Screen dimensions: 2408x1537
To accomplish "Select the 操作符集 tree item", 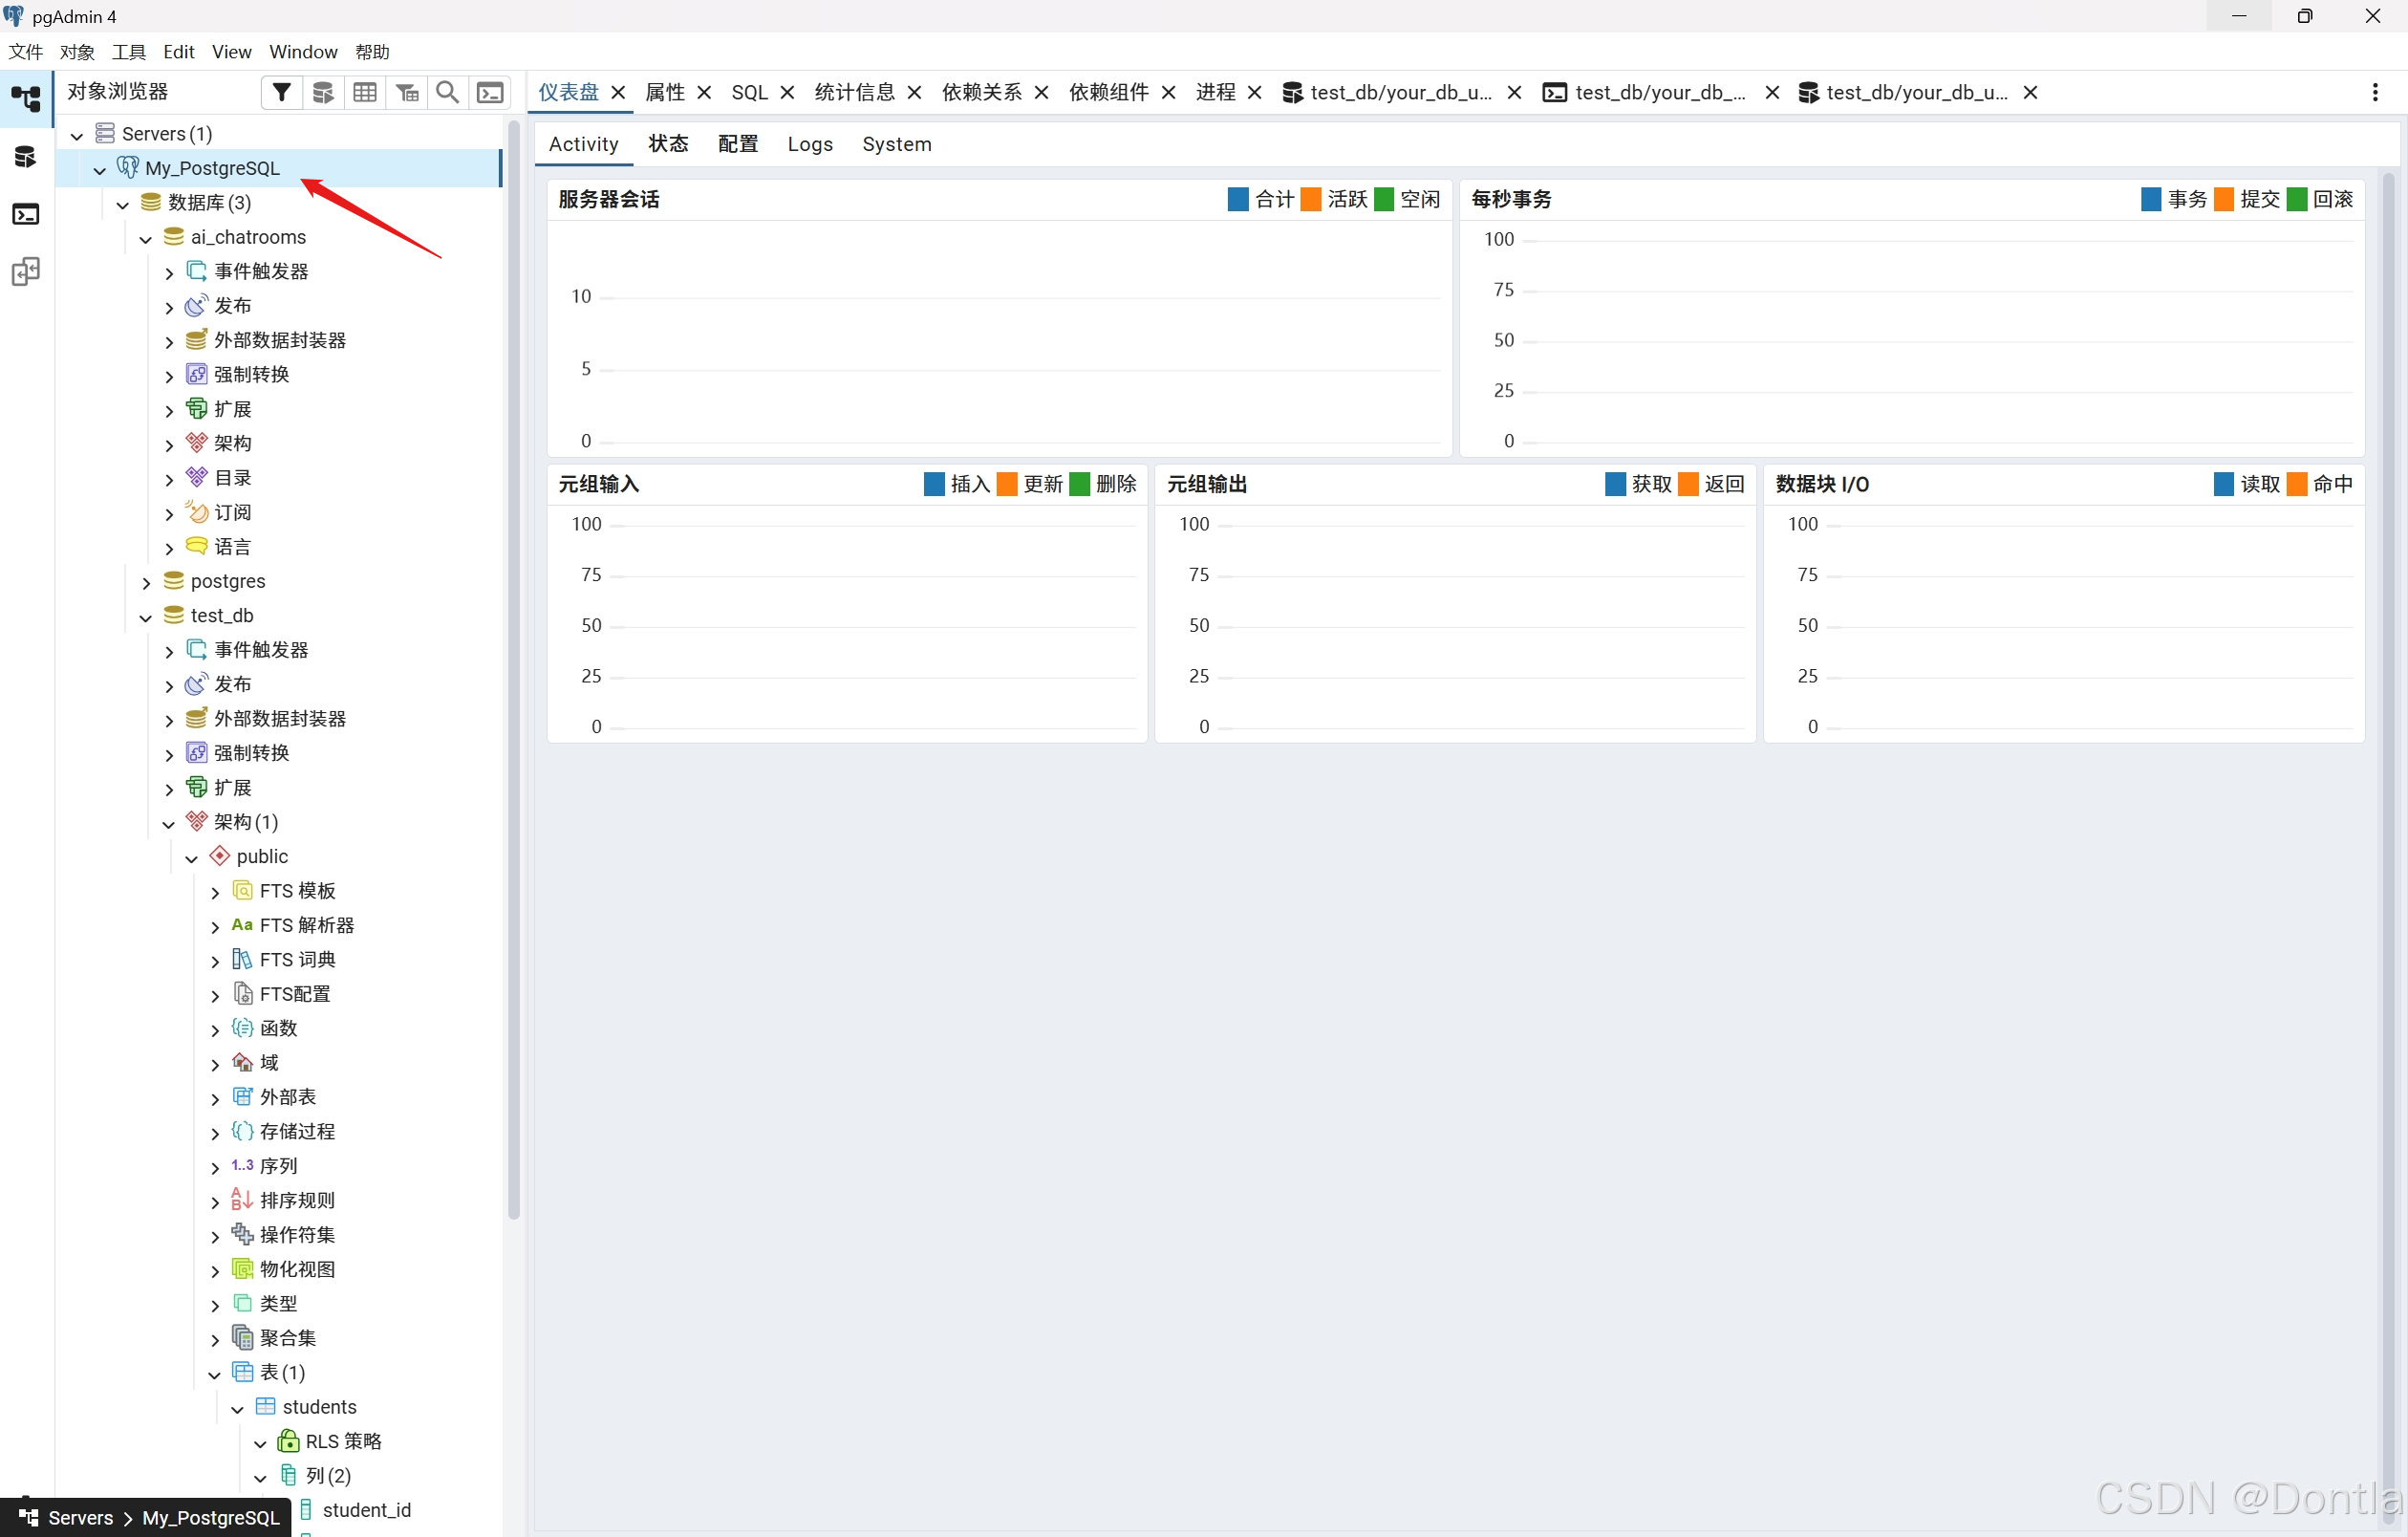I will pos(298,1234).
